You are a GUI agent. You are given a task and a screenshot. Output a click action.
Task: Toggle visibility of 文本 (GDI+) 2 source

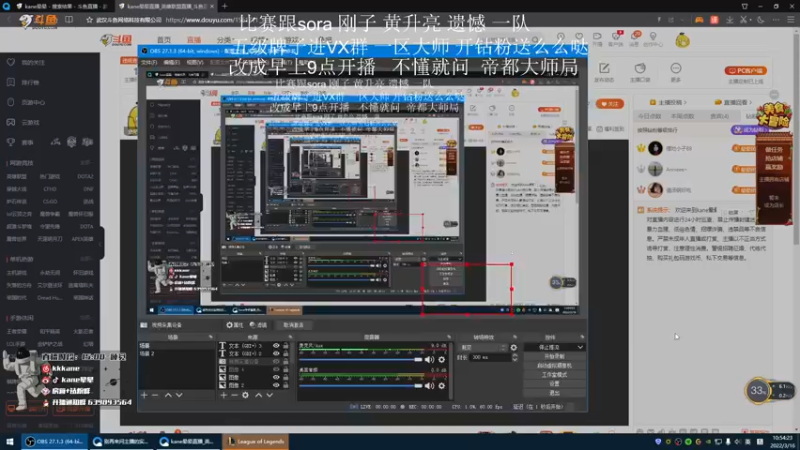[276, 354]
